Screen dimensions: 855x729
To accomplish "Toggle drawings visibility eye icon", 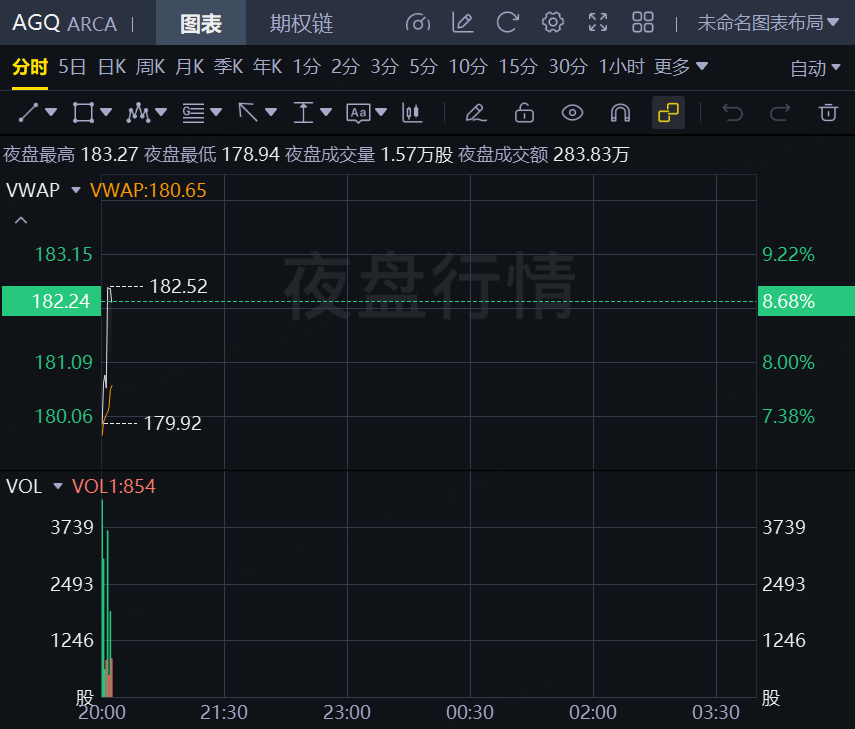I will [572, 112].
